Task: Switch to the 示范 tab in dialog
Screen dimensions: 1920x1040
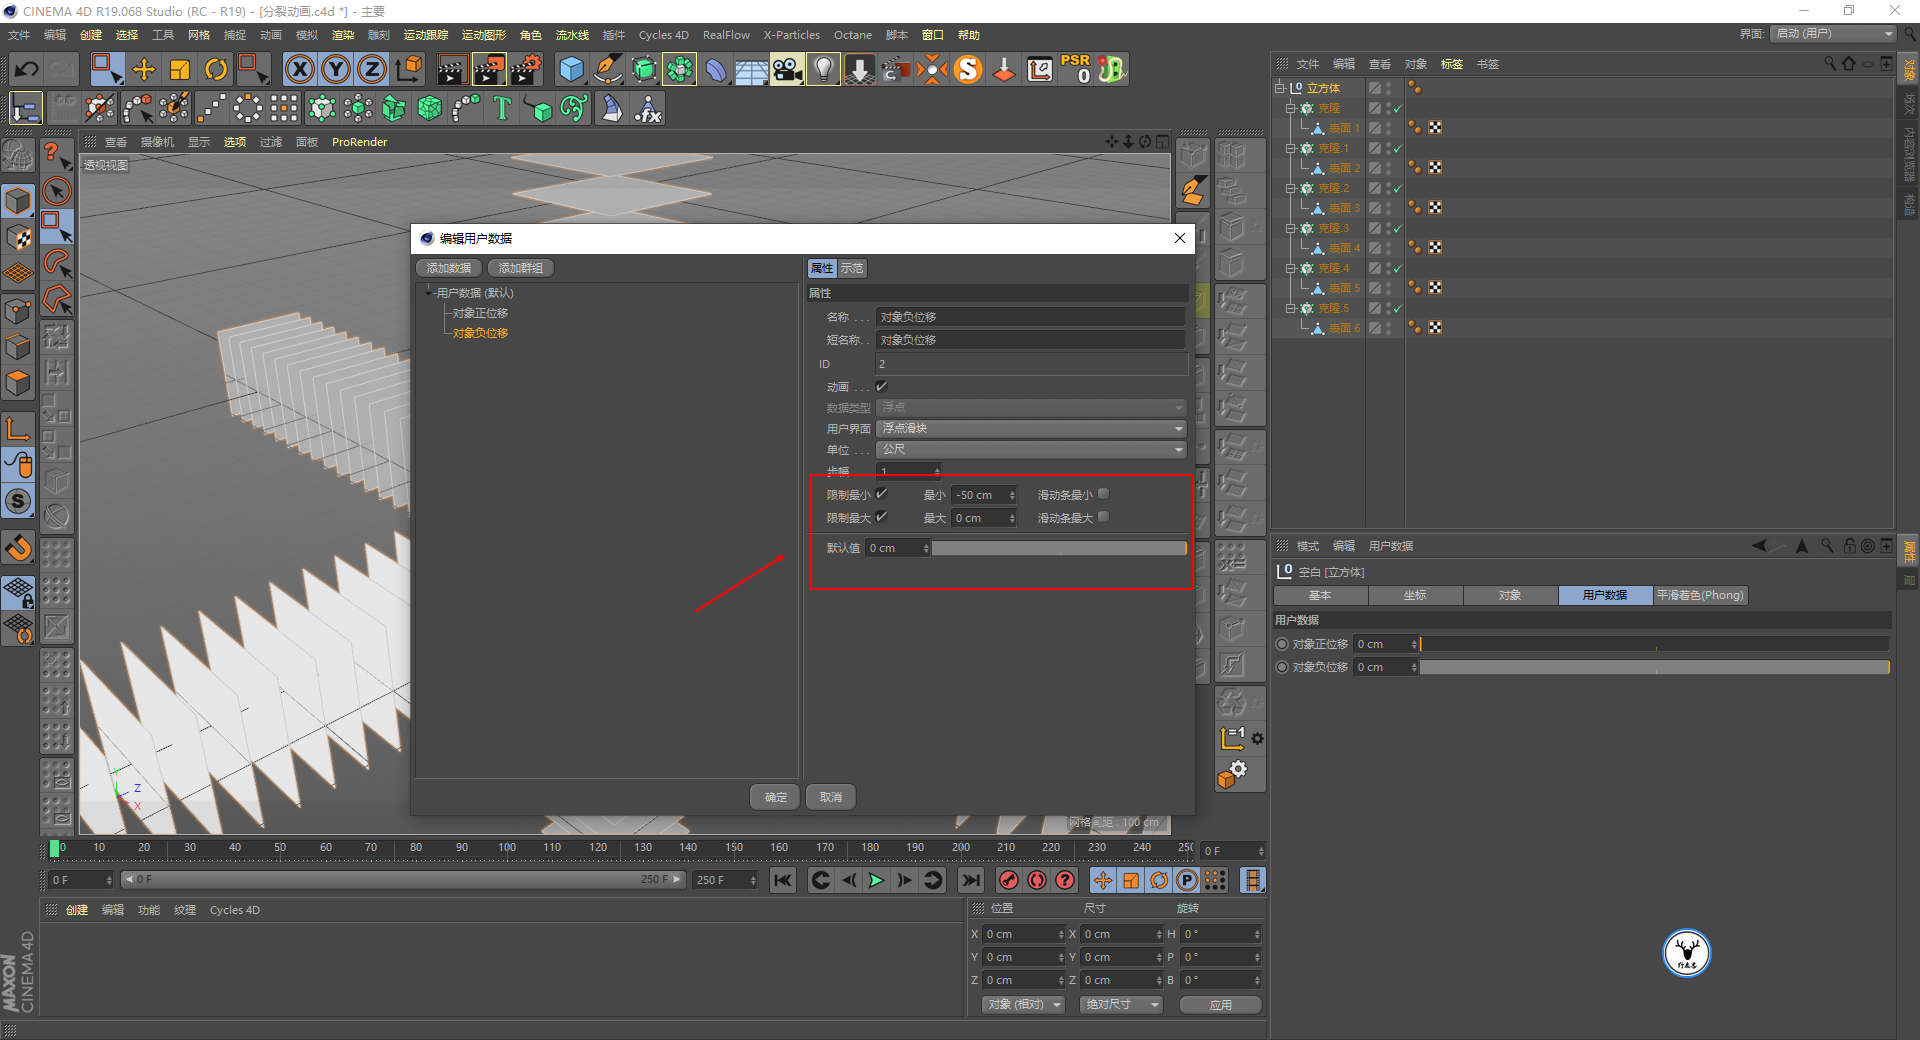Action: [x=852, y=268]
